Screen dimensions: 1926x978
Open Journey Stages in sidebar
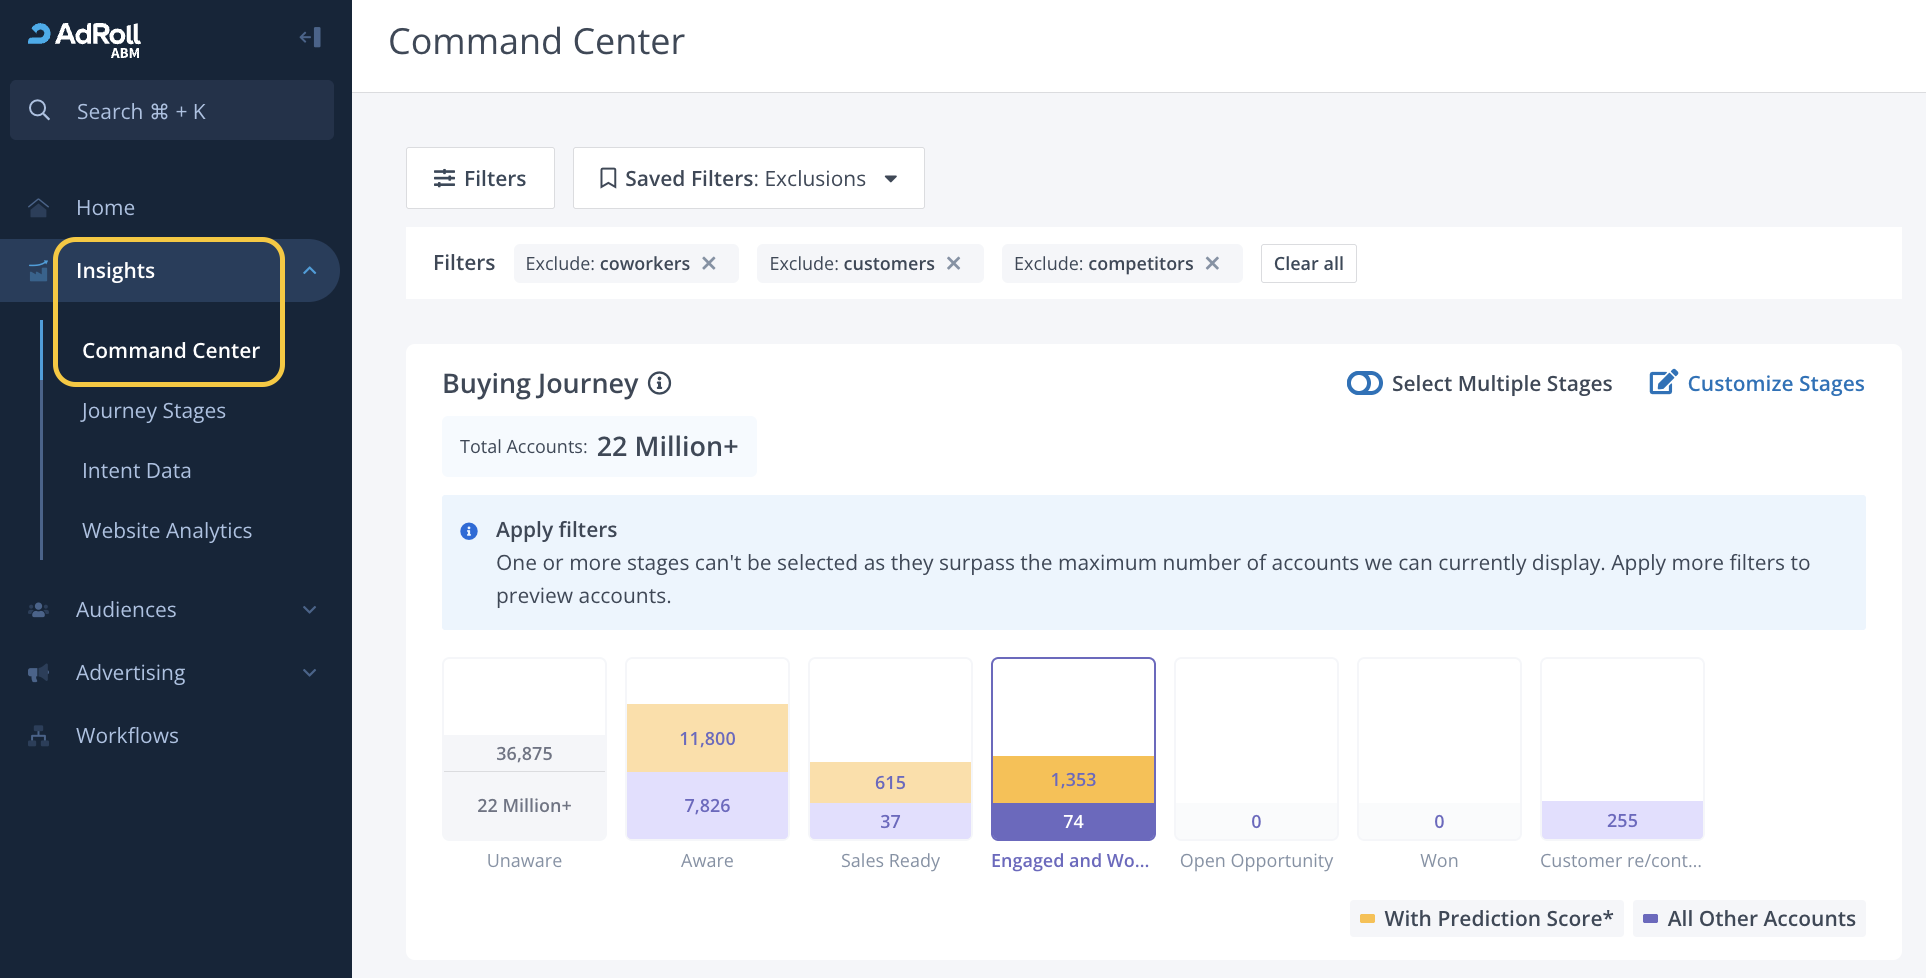point(154,411)
